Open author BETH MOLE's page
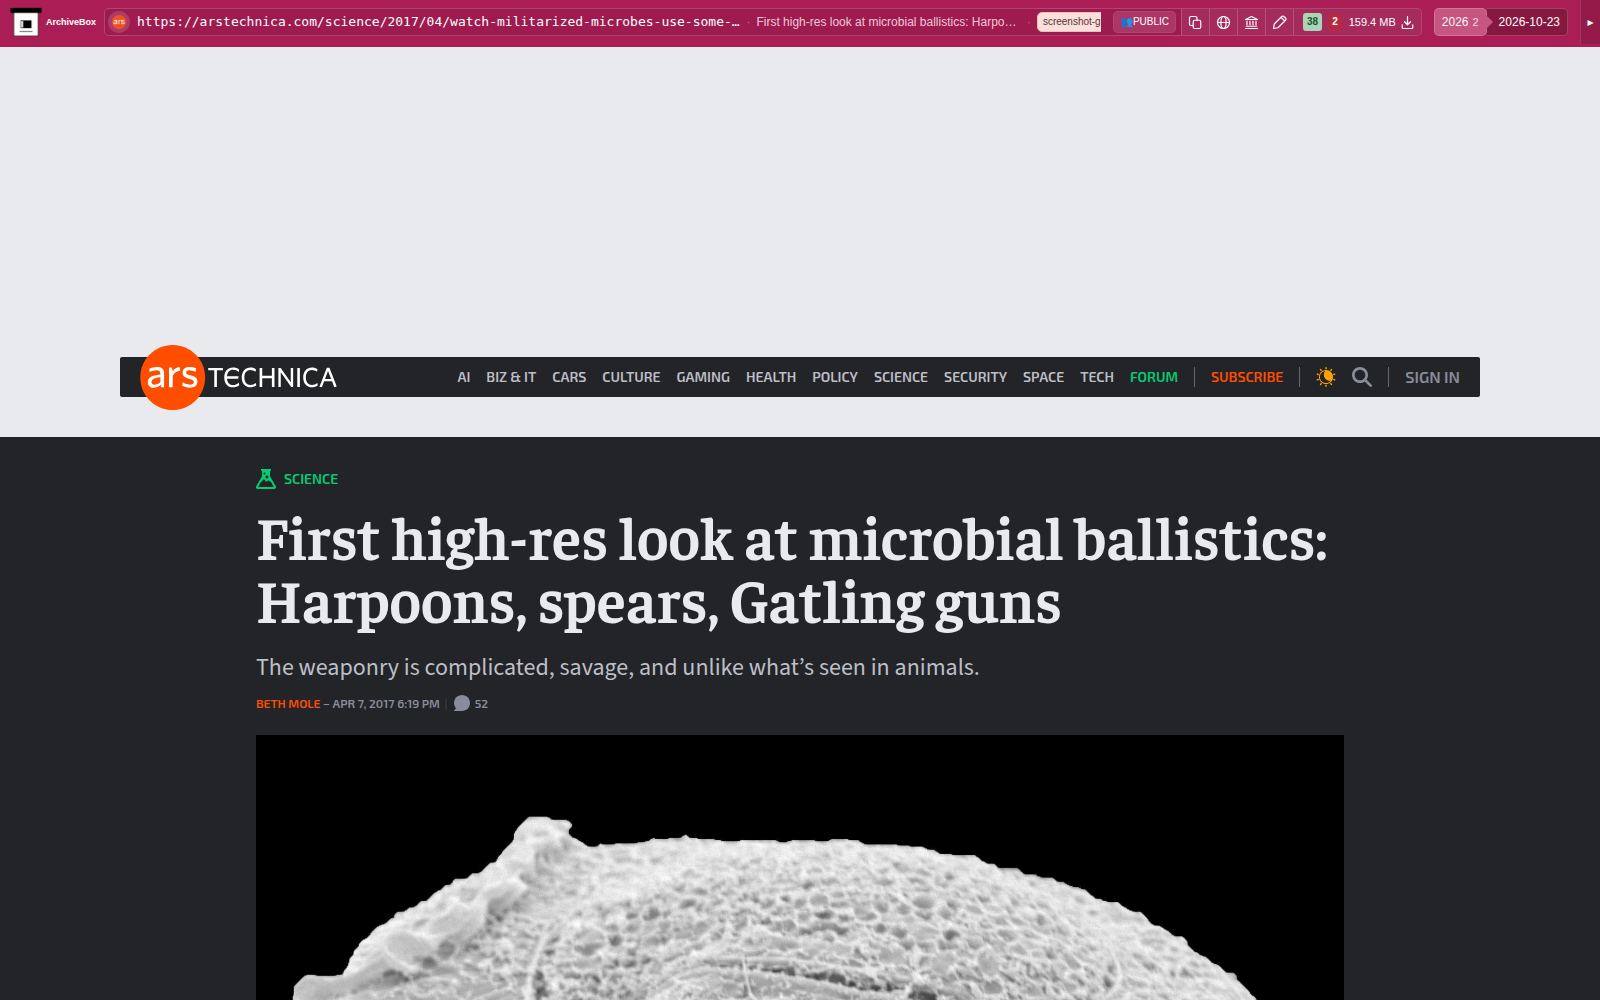Image resolution: width=1600 pixels, height=1000 pixels. tap(288, 704)
